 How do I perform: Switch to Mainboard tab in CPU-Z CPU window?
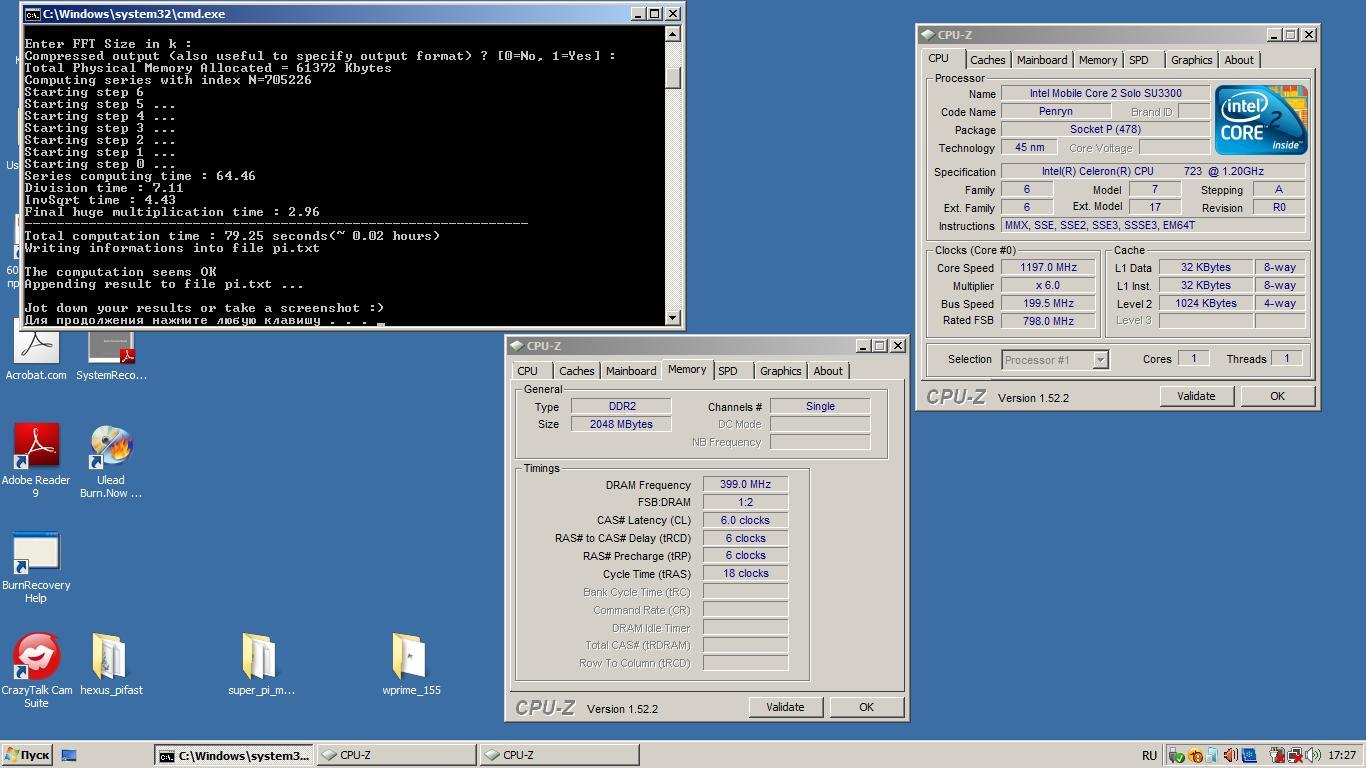(1041, 60)
